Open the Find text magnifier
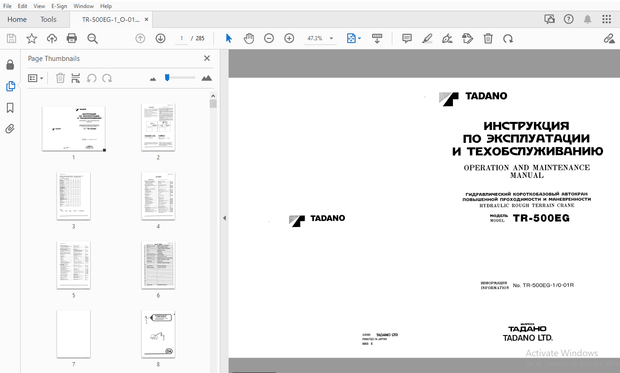The height and width of the screenshot is (373, 620). 93,38
